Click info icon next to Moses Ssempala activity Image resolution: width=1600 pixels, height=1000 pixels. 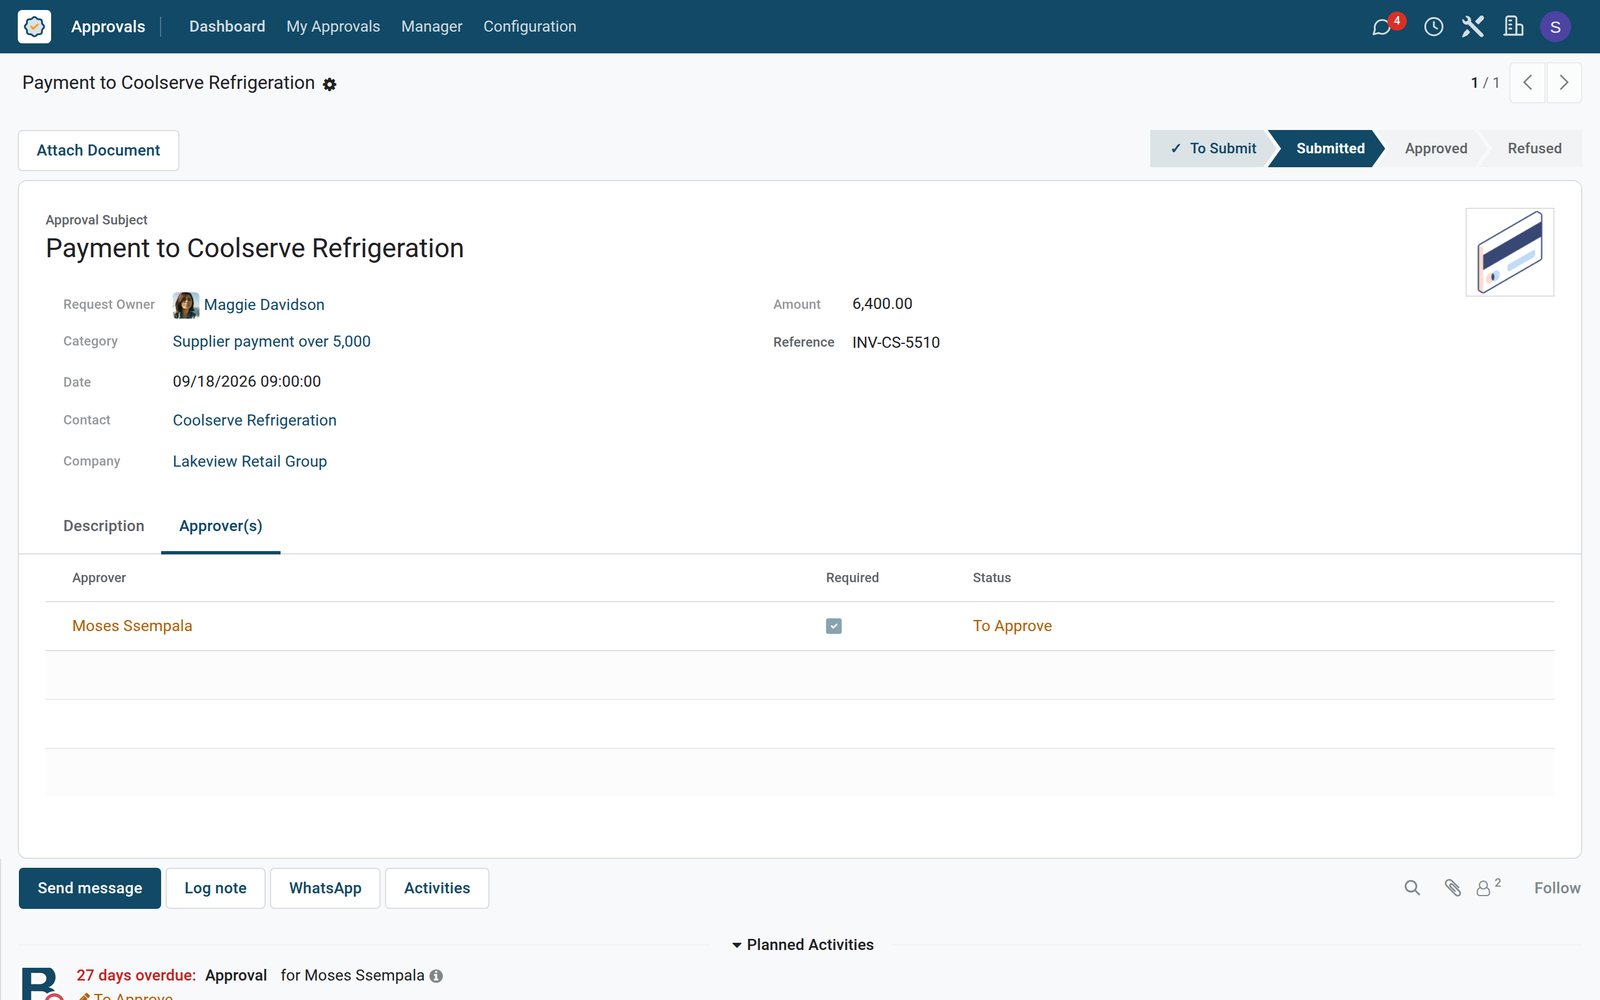tap(436, 976)
